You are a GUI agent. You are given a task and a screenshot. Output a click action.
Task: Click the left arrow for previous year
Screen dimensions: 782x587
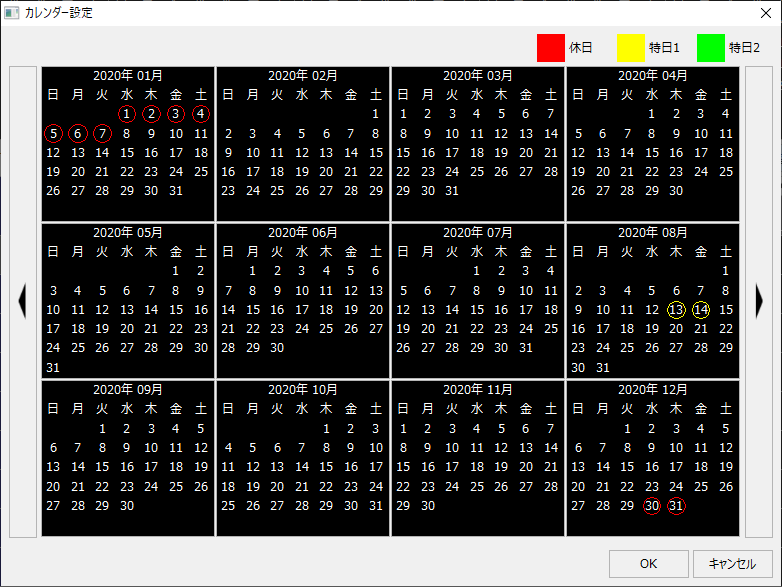point(22,302)
